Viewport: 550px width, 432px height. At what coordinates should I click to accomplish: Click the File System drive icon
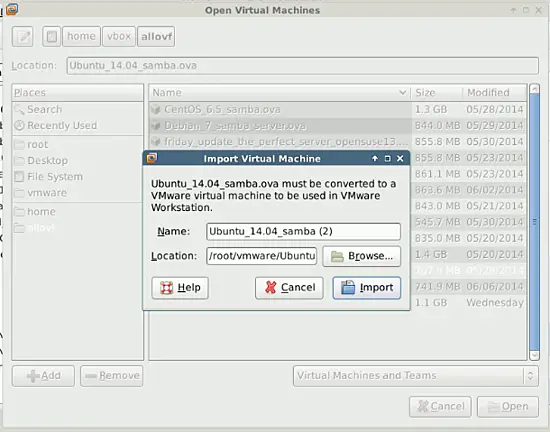(x=20, y=177)
